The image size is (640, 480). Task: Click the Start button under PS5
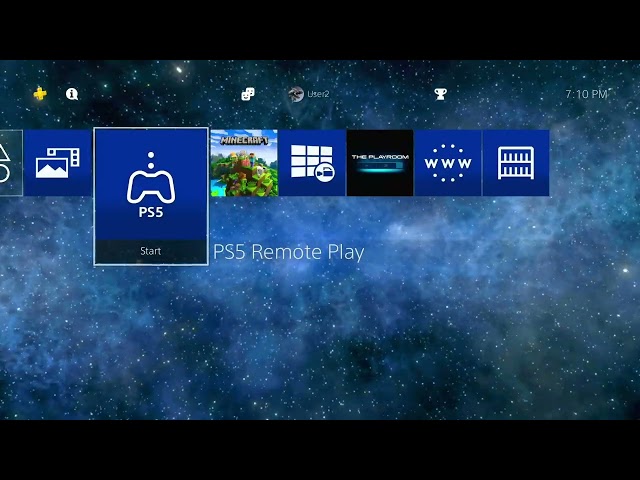pyautogui.click(x=151, y=251)
